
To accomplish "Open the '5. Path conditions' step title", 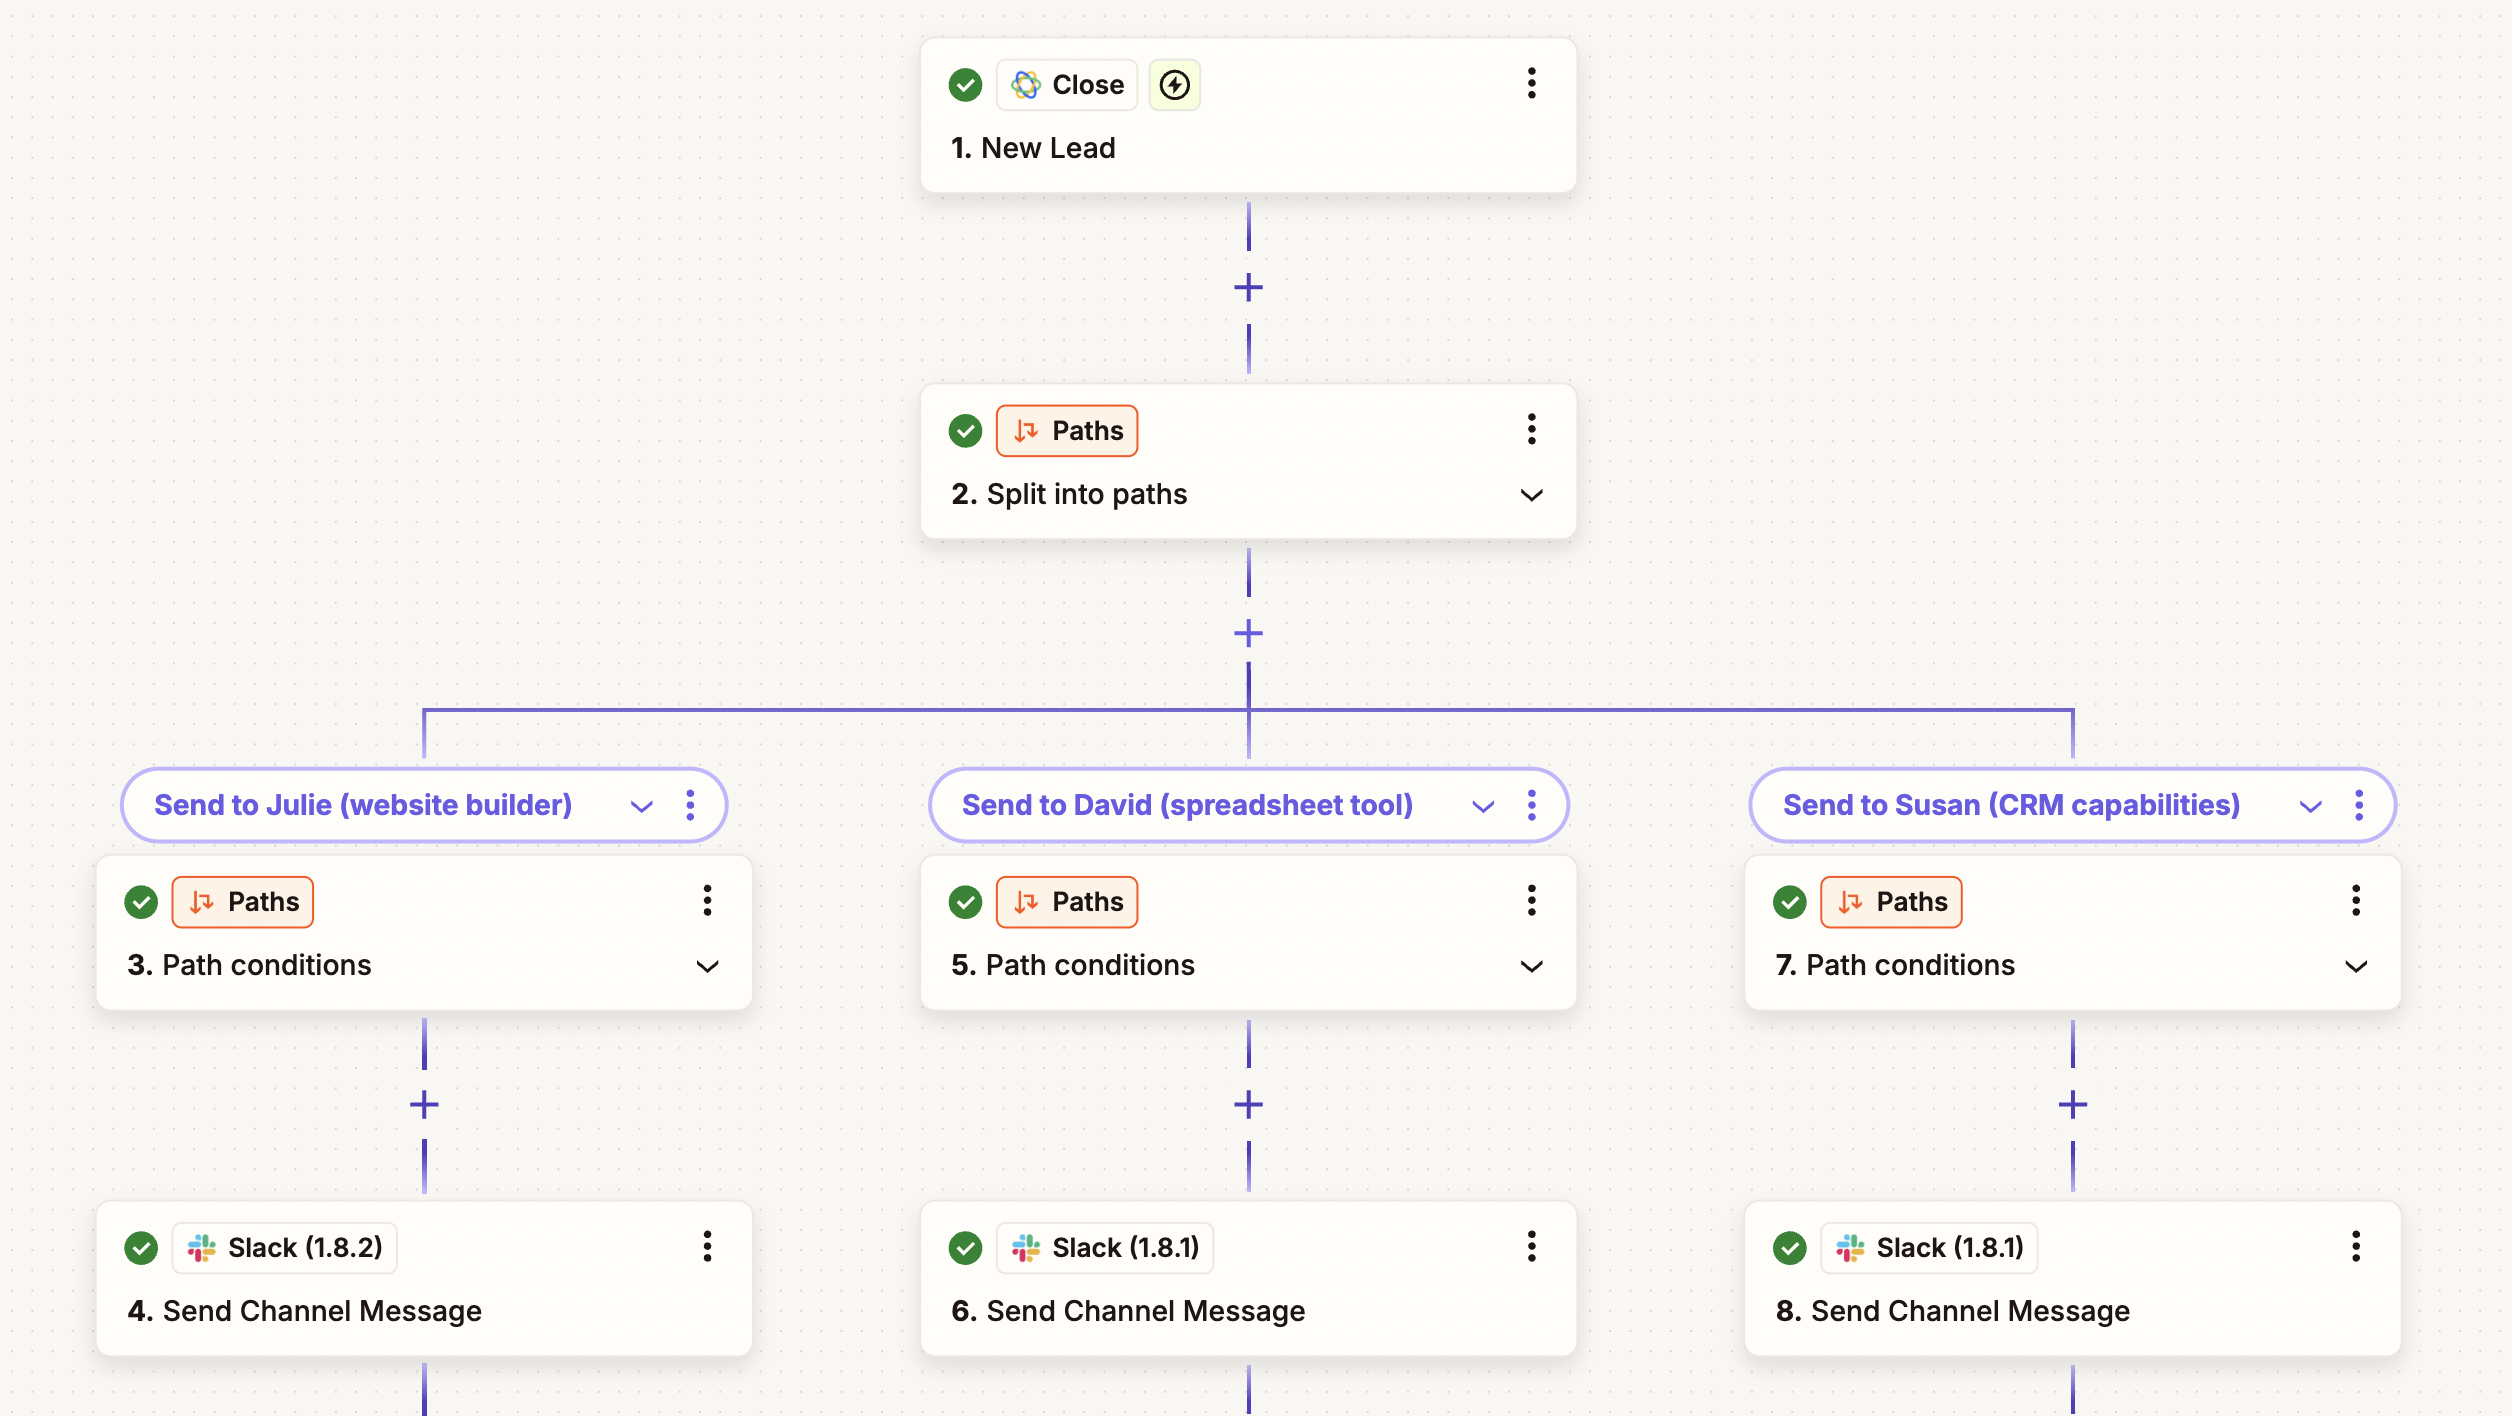I will 1073,965.
